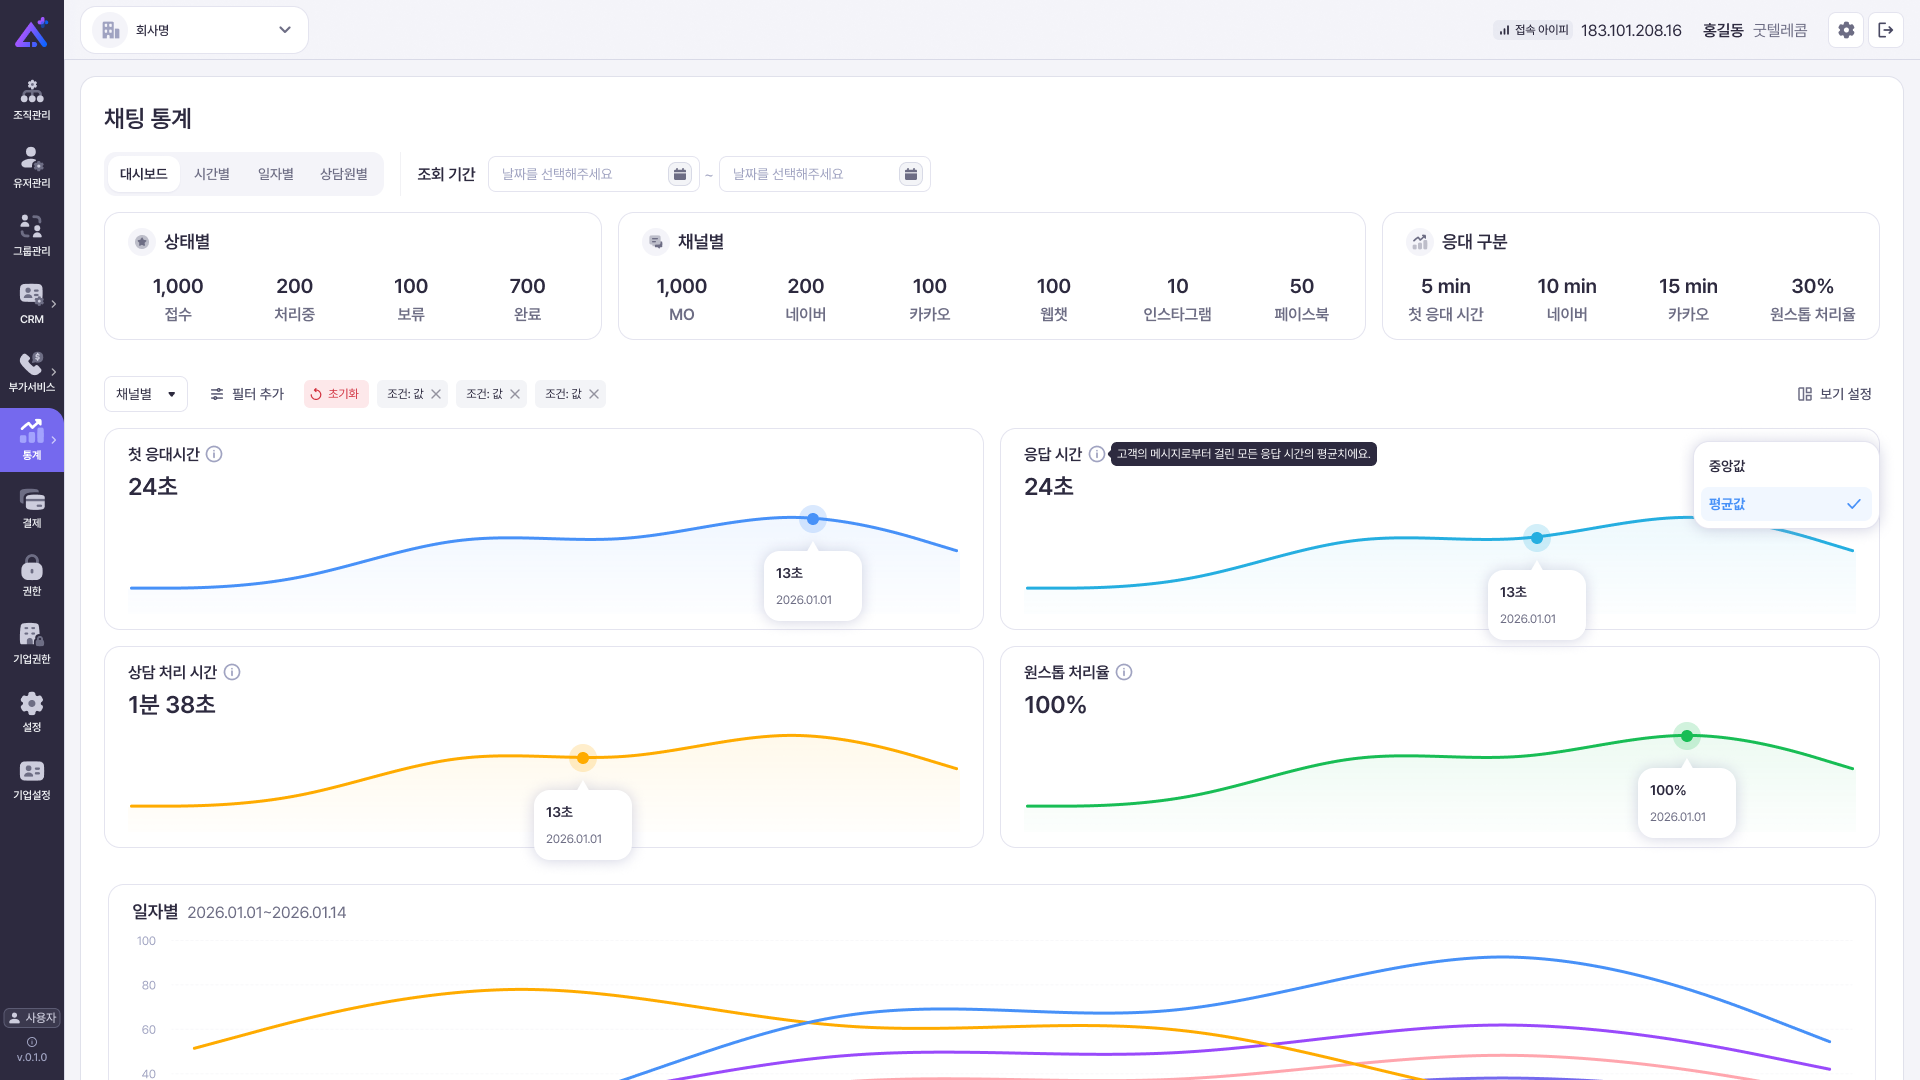Screen dimensions: 1920x1080
Task: Expand the 채널별 dropdown selector
Action: tap(146, 394)
